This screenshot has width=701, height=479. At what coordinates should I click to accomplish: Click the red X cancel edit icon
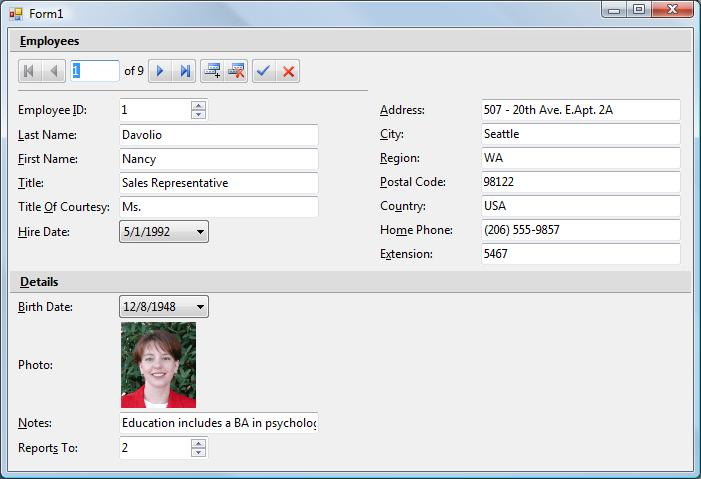288,71
